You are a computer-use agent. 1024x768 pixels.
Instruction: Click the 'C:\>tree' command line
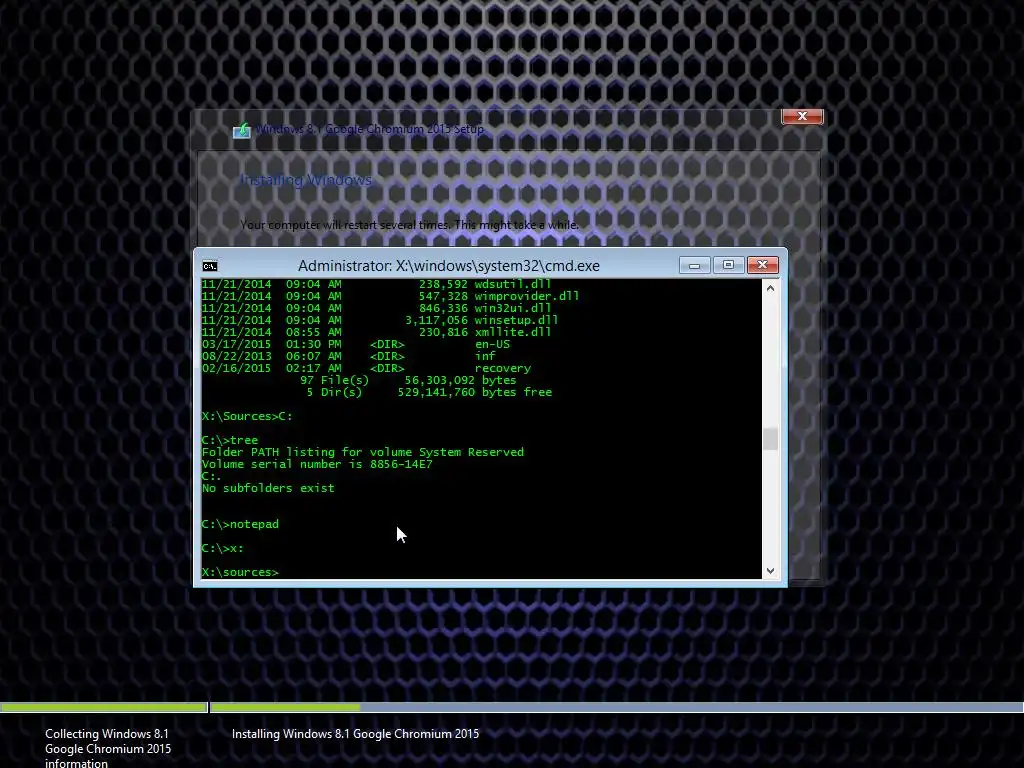pyautogui.click(x=230, y=440)
